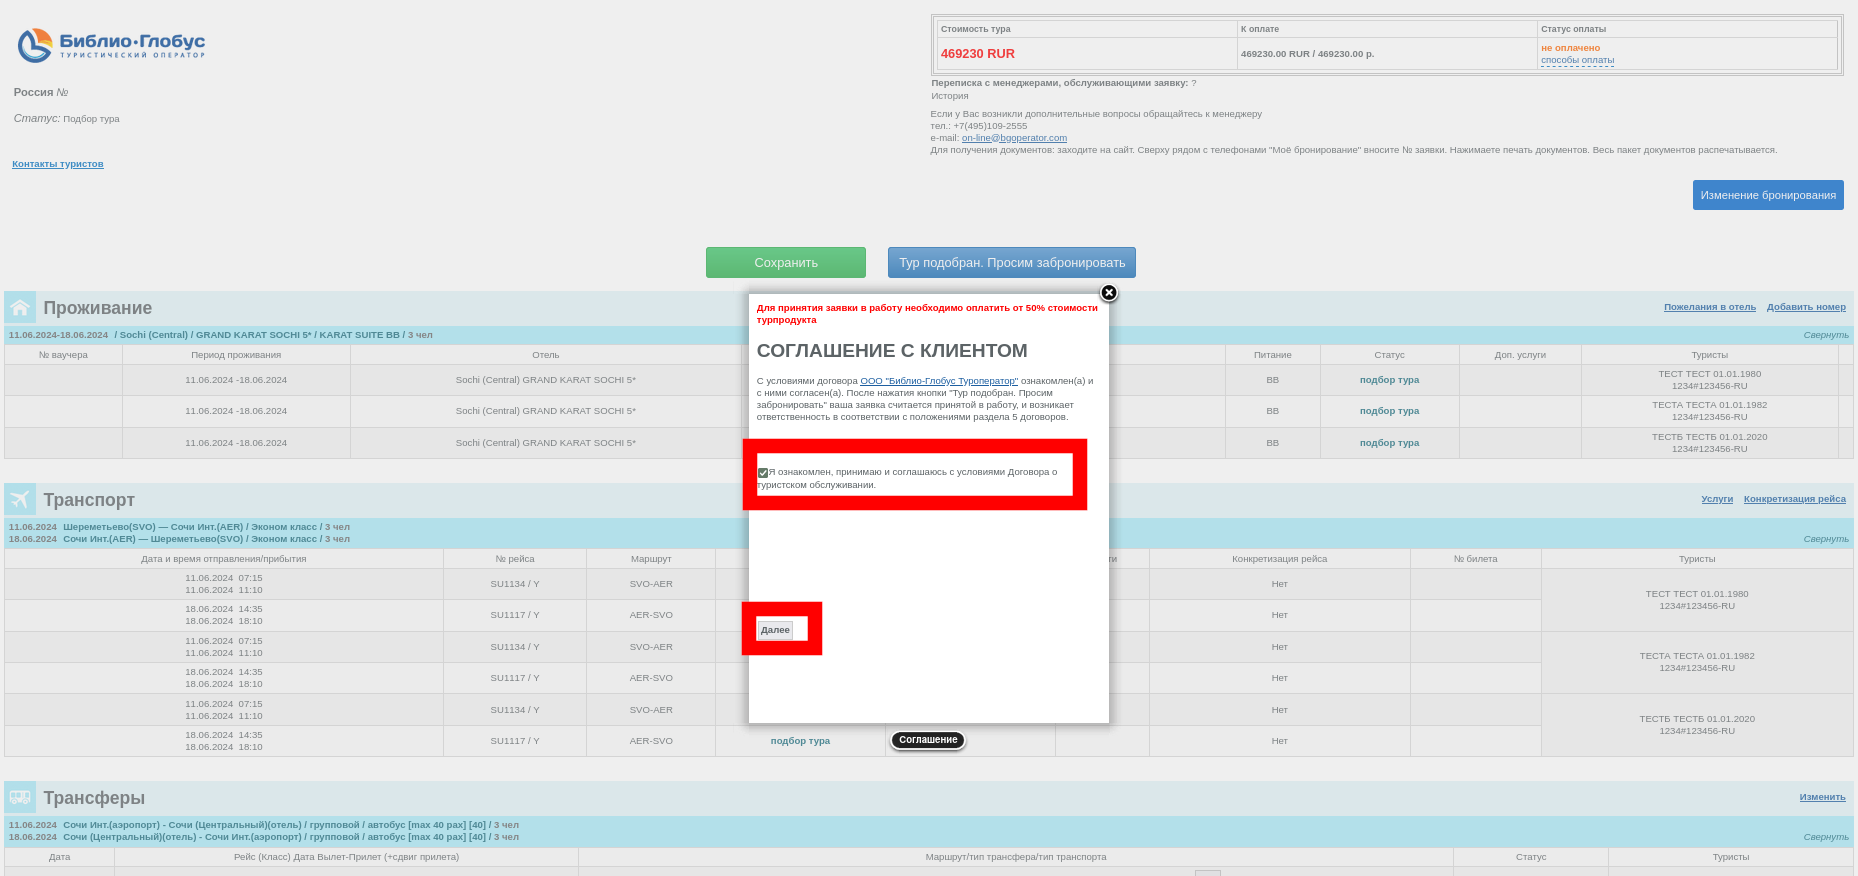Viewport: 1858px width, 876px height.
Task: Click the bus icon beside Трансферы
Action: (x=20, y=798)
